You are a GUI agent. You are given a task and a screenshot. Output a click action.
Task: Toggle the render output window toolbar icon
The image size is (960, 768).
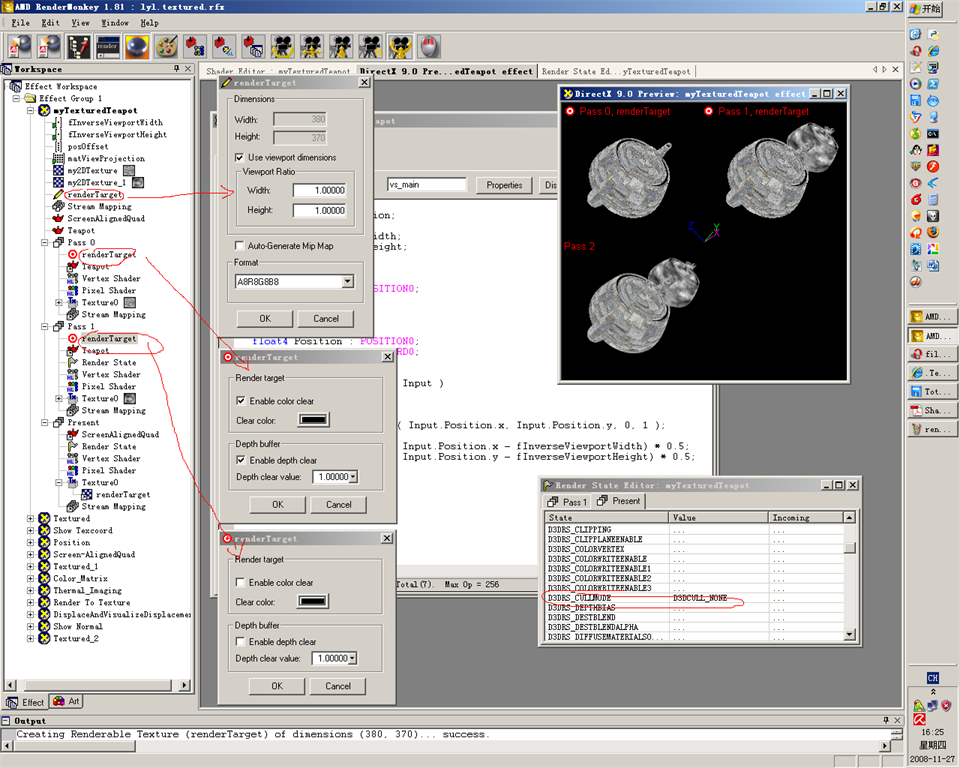pos(107,47)
